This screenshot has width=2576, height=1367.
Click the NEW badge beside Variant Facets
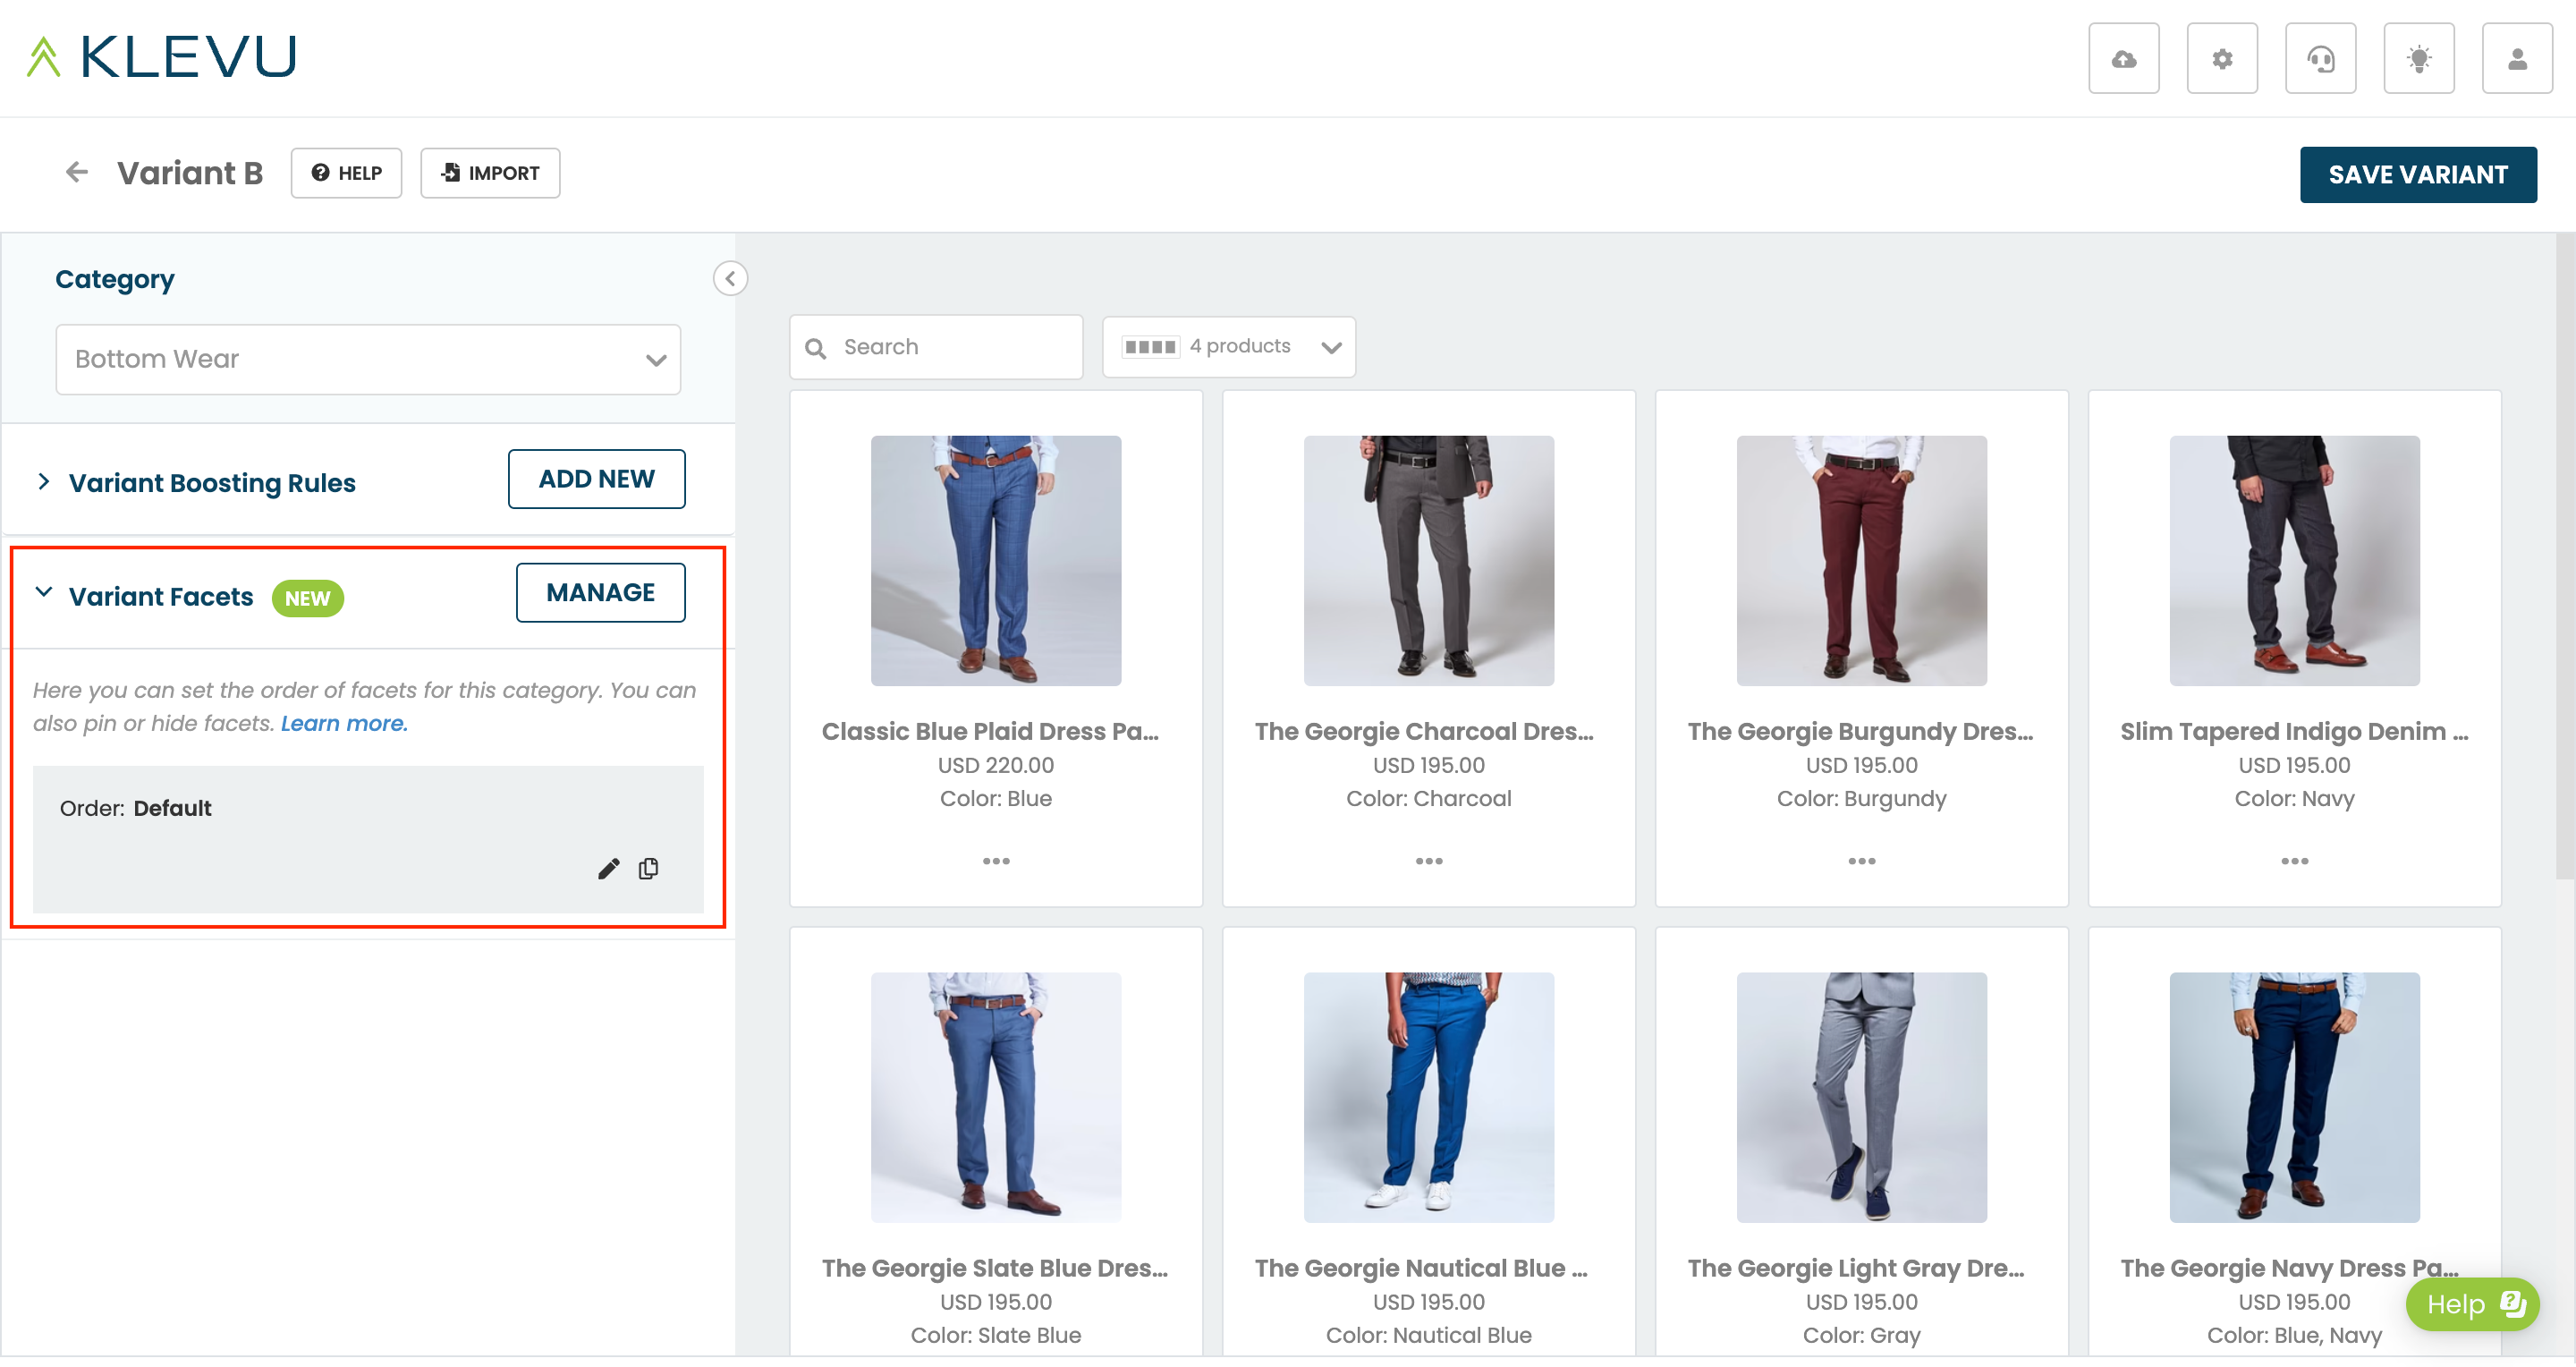click(308, 598)
